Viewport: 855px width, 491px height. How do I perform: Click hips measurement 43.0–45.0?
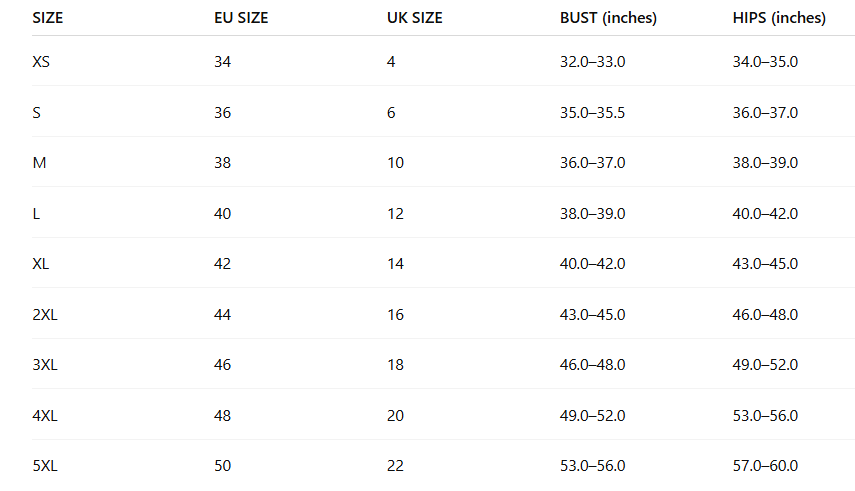point(765,264)
